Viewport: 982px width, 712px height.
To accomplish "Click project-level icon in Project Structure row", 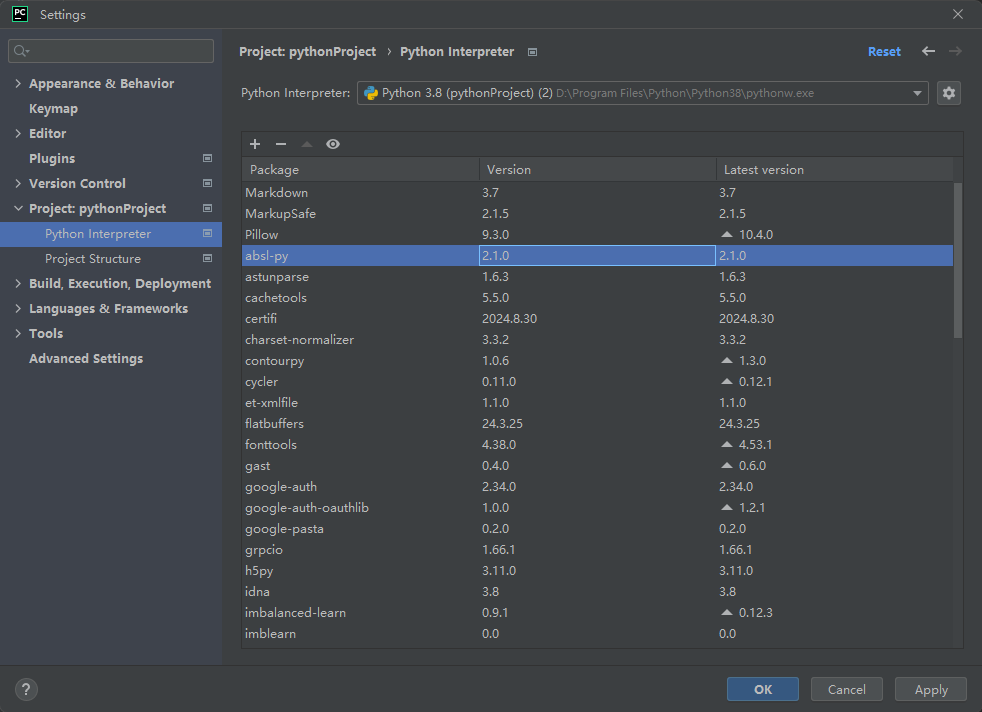I will pyautogui.click(x=207, y=259).
